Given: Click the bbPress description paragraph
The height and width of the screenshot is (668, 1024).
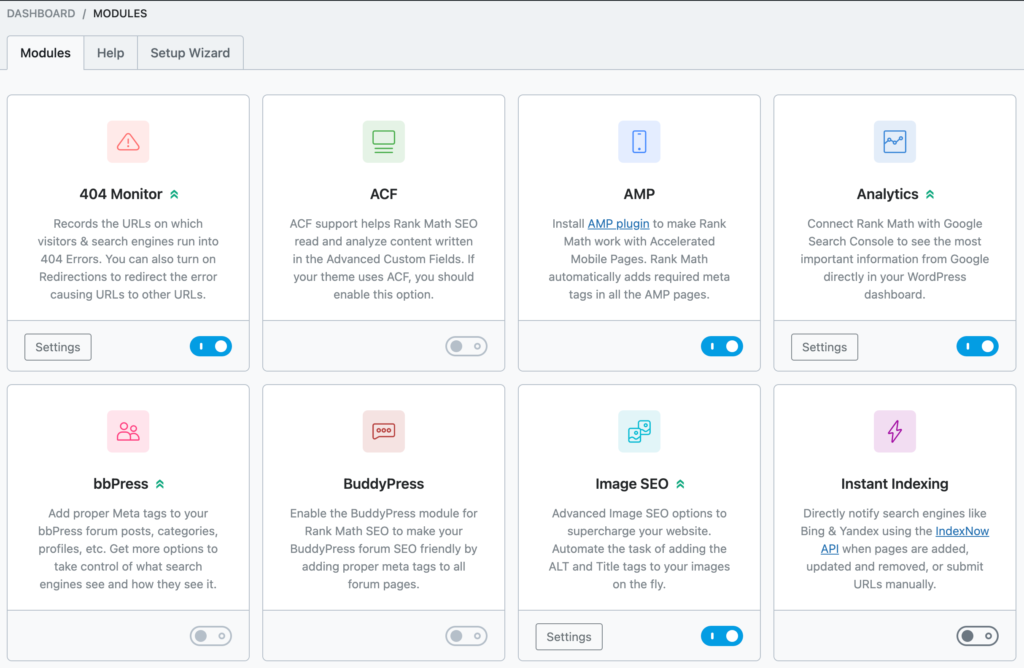Looking at the screenshot, I should tap(128, 549).
